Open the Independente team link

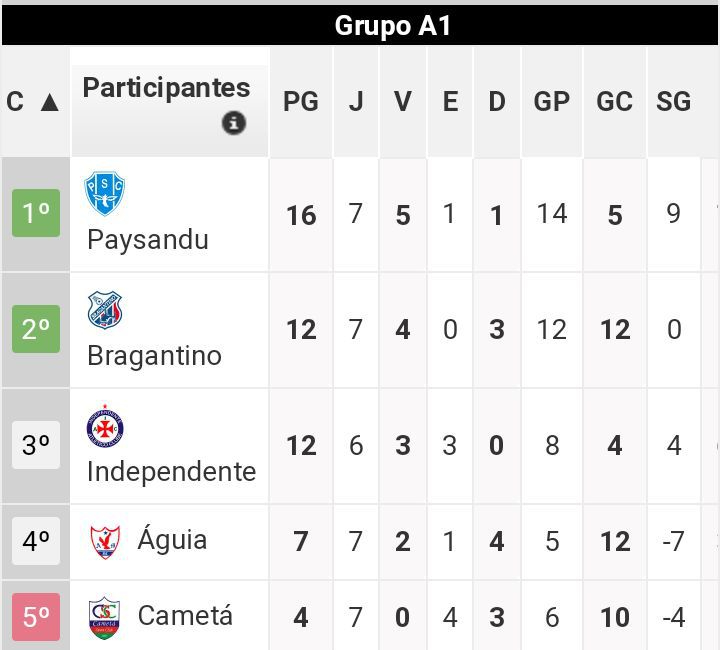[171, 471]
